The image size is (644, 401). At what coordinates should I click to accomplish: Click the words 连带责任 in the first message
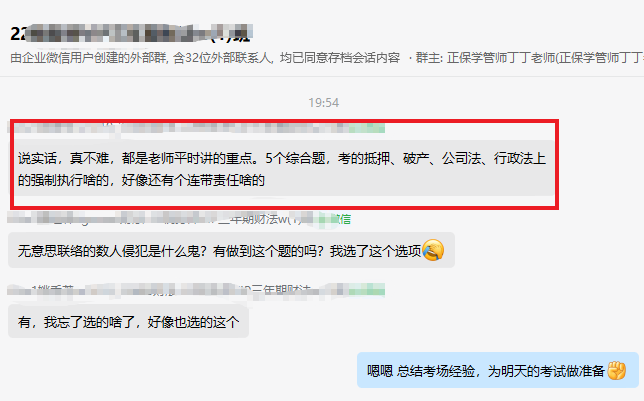(213, 180)
